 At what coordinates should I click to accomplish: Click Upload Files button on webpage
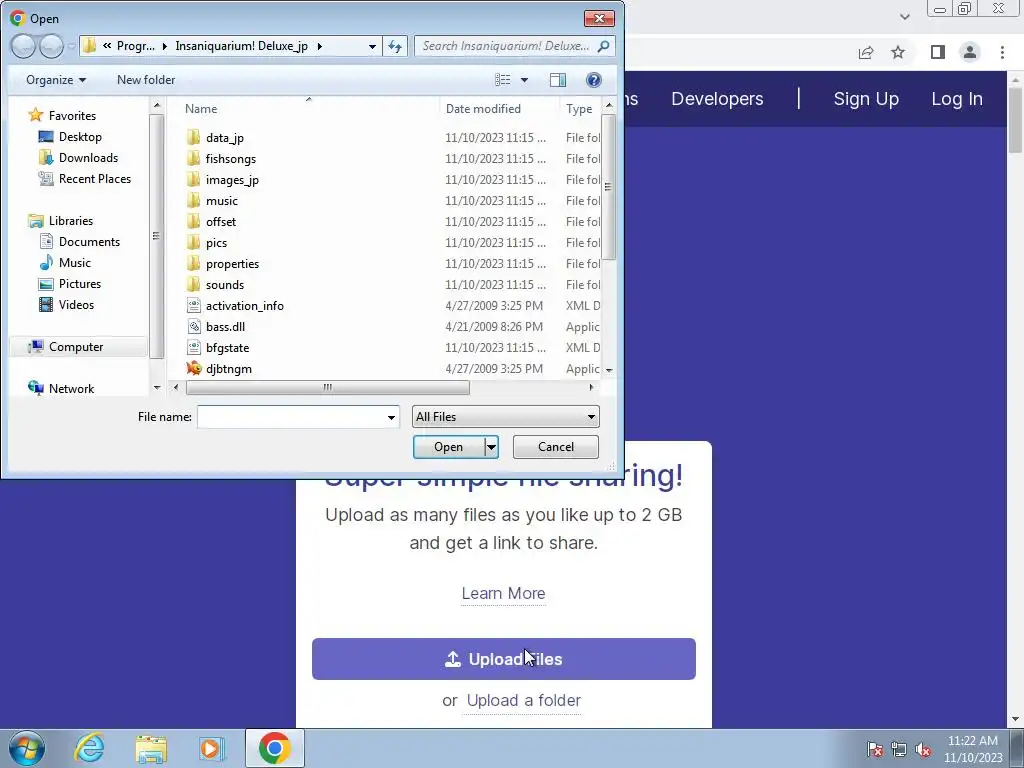click(504, 659)
